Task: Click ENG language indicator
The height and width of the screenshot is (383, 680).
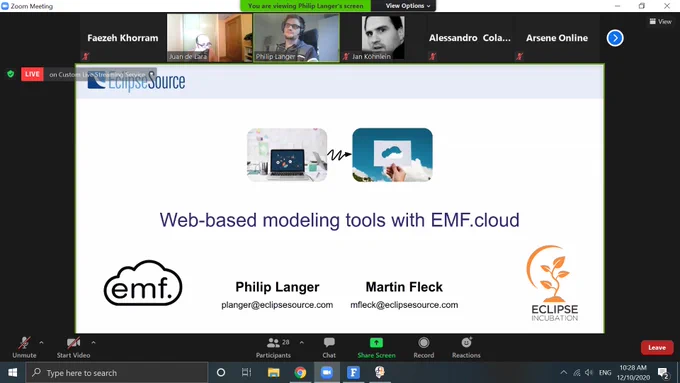Action: click(x=605, y=373)
